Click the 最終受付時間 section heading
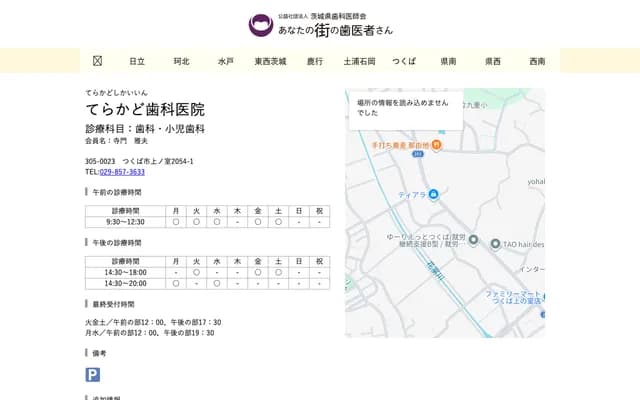 tap(113, 304)
